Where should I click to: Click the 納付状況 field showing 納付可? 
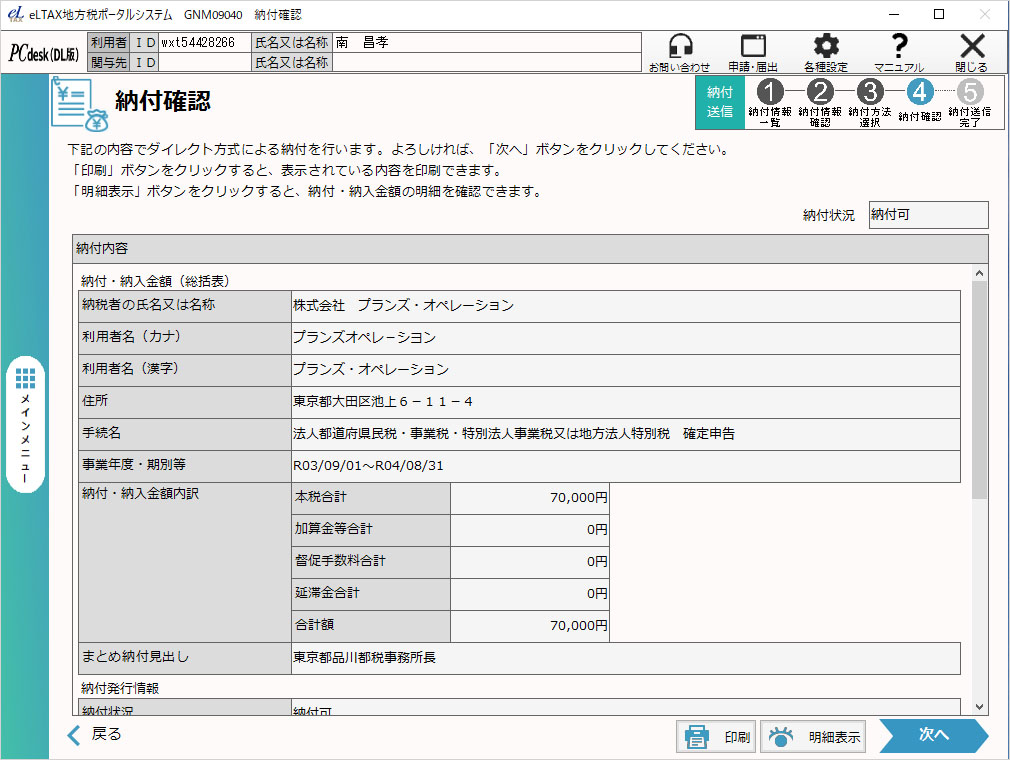928,215
